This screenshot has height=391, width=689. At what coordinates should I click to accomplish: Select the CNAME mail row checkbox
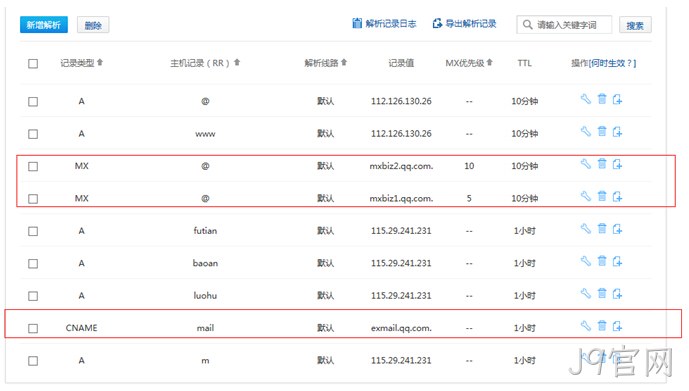point(33,328)
